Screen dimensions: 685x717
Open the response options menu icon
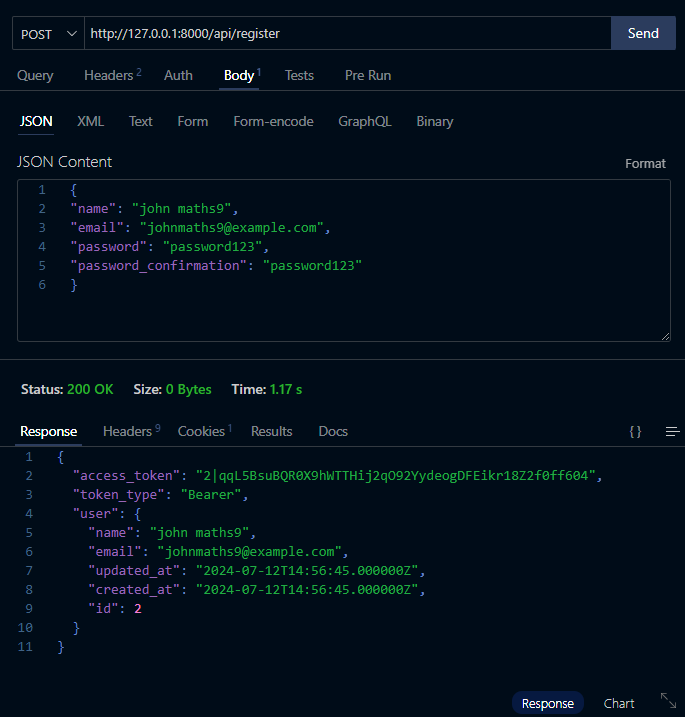pos(672,432)
